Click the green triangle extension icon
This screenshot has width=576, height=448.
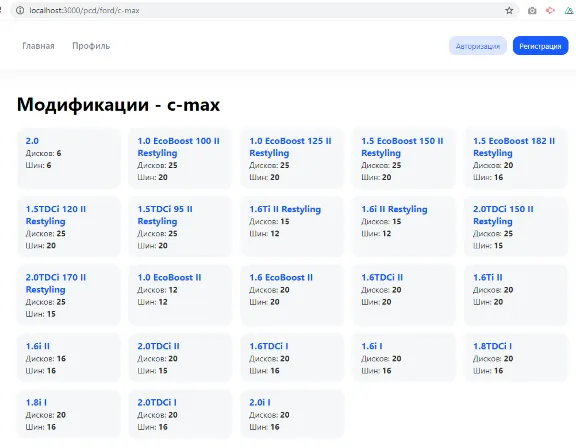(569, 10)
